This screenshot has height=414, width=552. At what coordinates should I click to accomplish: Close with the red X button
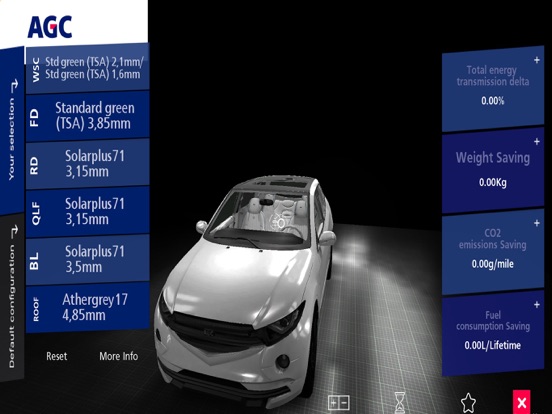[521, 402]
